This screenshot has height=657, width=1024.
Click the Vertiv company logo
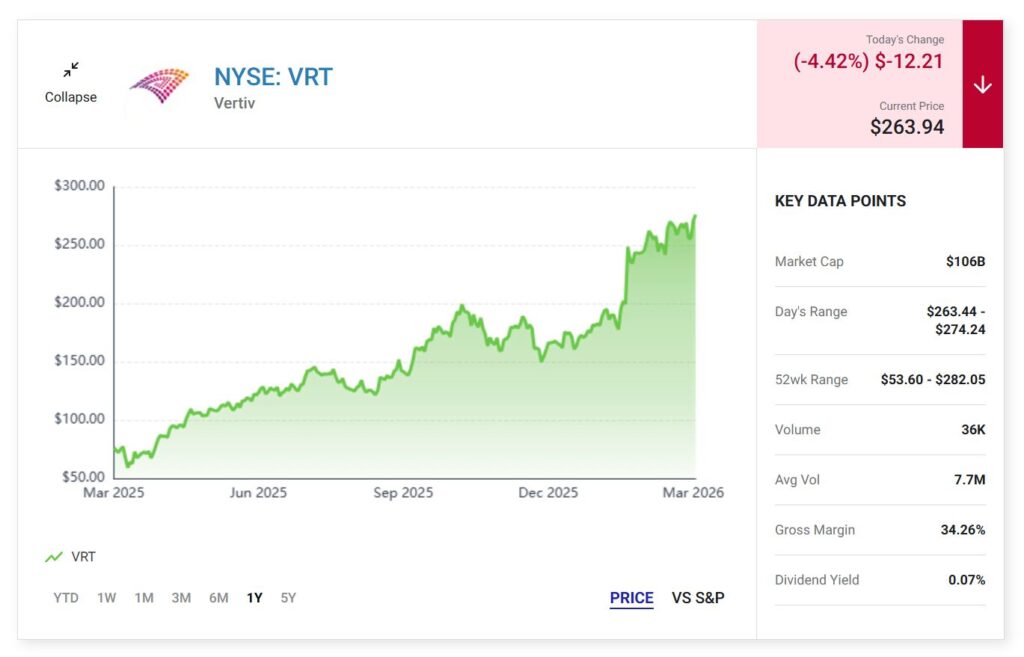tap(159, 85)
